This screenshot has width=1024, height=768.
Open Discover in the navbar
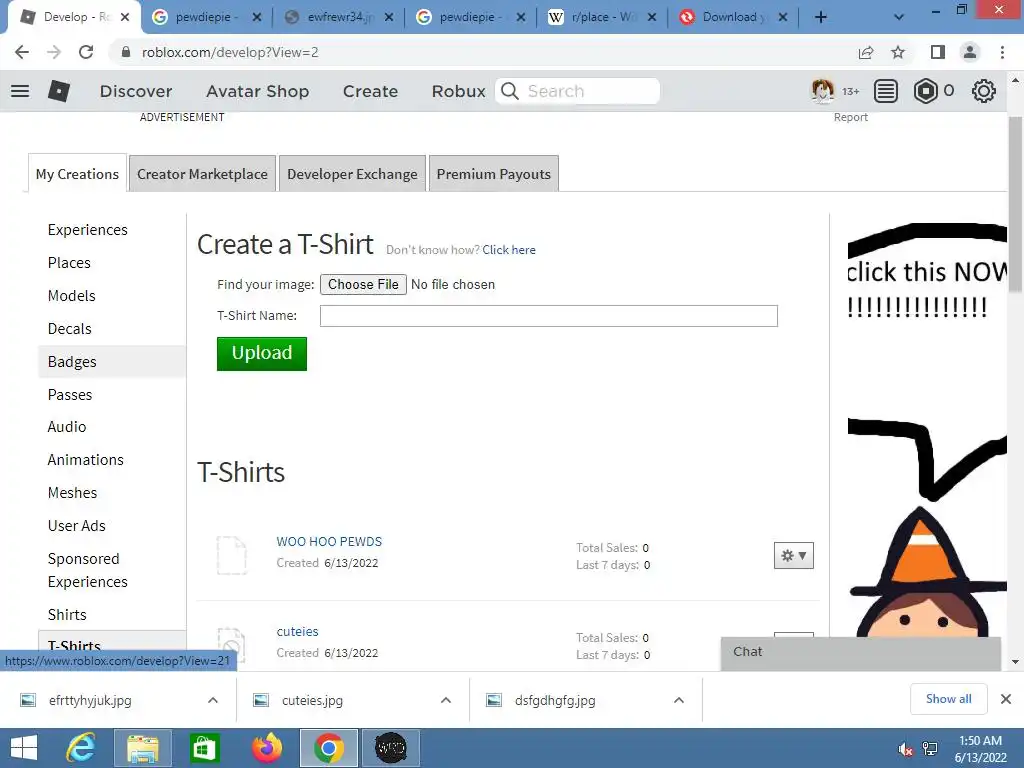click(x=136, y=91)
